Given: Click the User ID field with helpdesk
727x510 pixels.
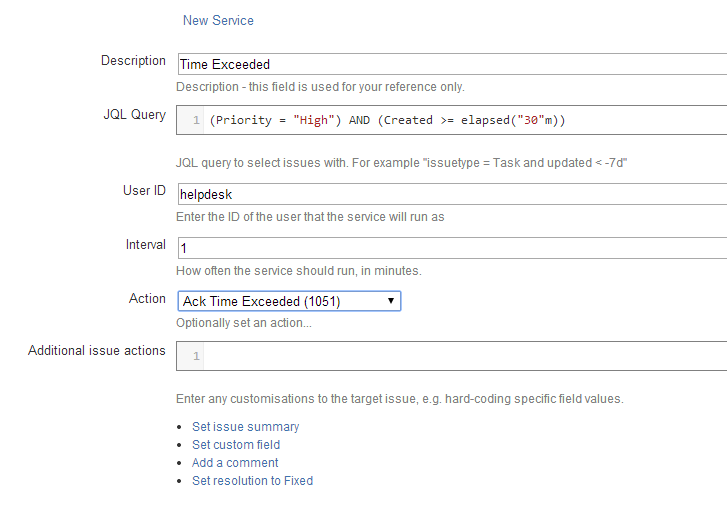Looking at the screenshot, I should [x=452, y=194].
